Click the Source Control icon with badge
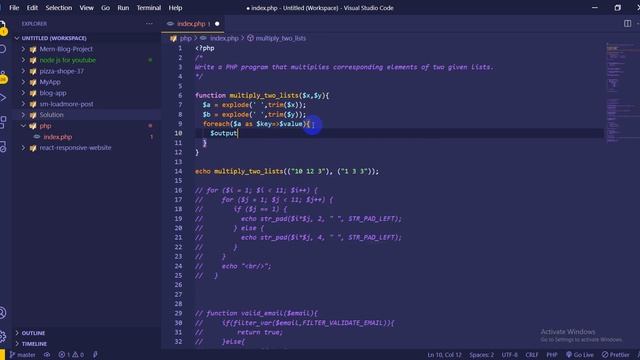Screen dimensions: 640x360 (x=3, y=77)
